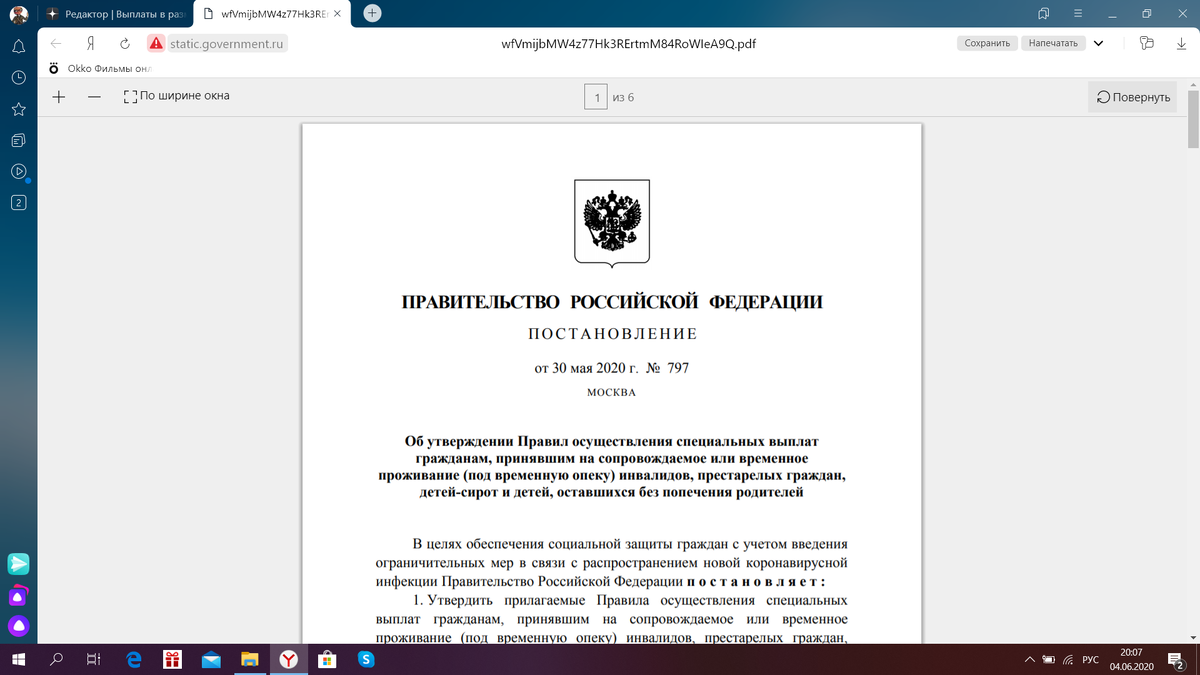This screenshot has width=1200, height=675.
Task: Show hidden tray icons chevron
Action: (1030, 660)
